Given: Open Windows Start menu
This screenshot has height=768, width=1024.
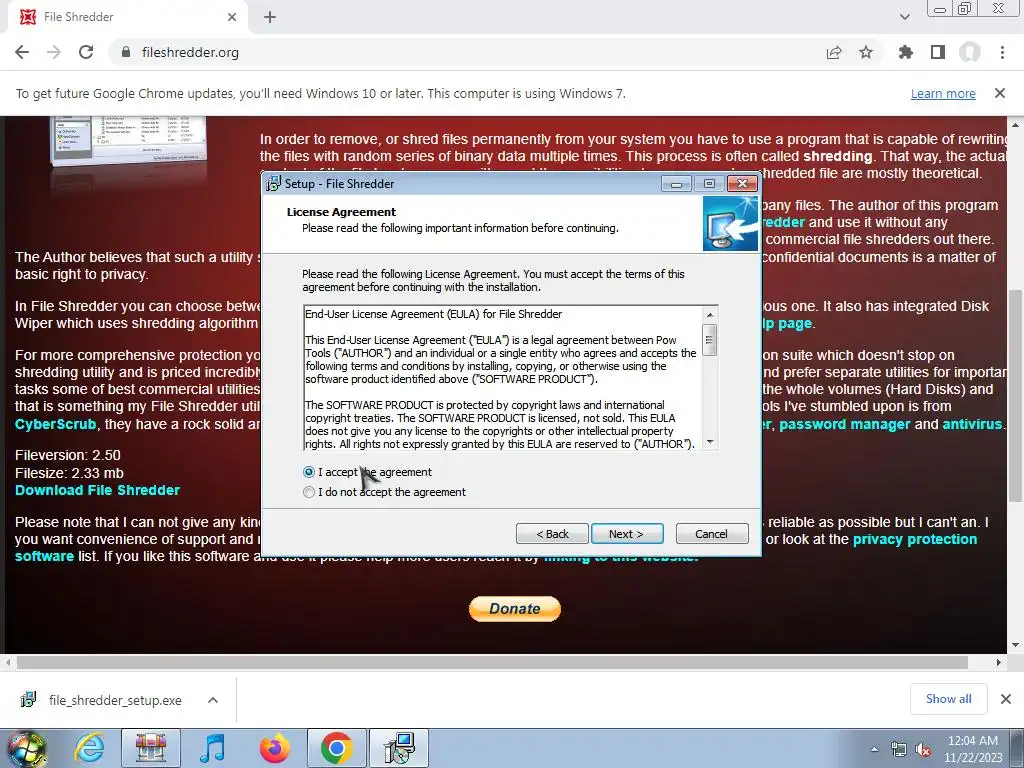Looking at the screenshot, I should click(27, 748).
